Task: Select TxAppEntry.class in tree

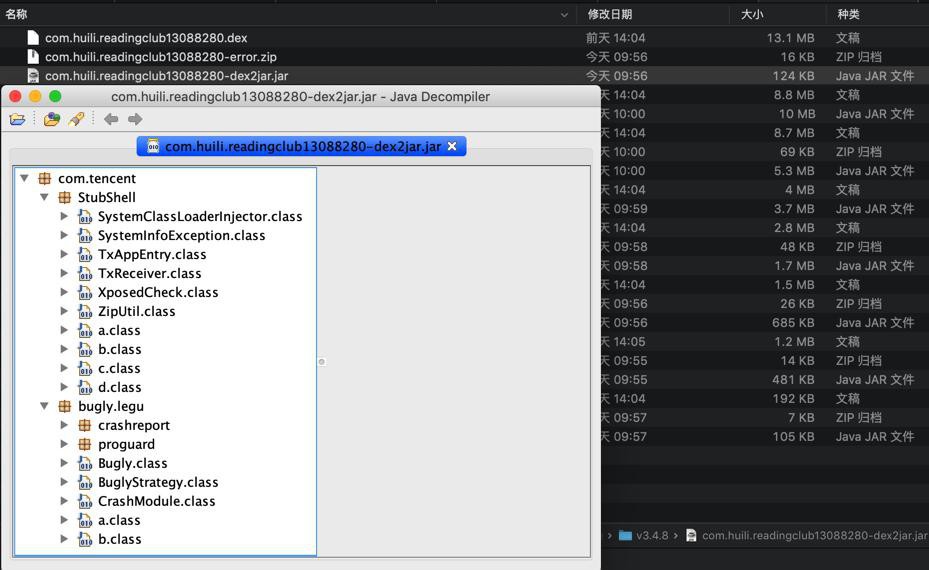Action: pos(152,255)
